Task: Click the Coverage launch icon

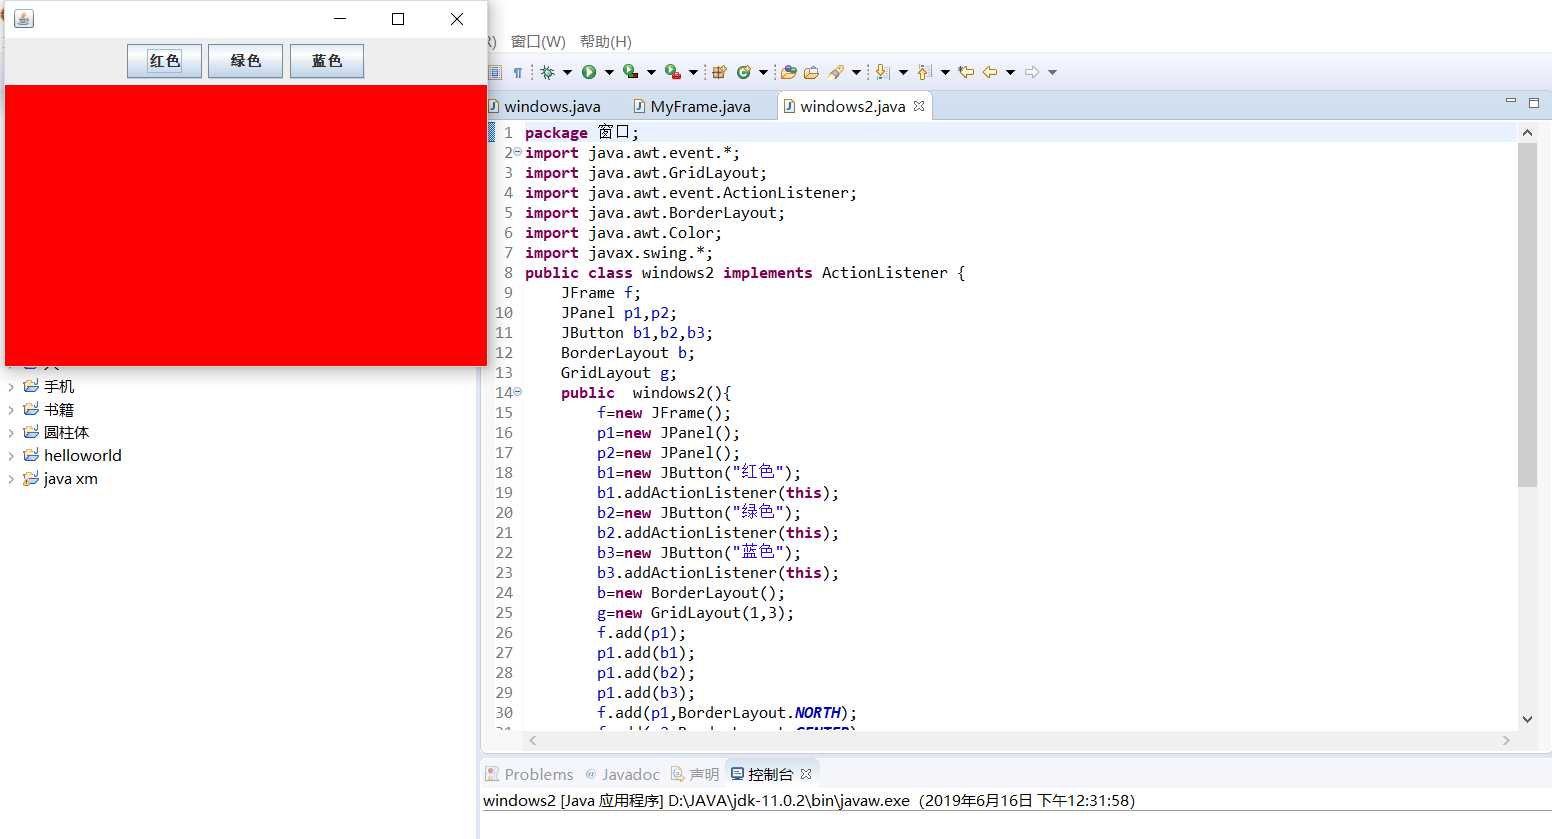Action: tap(630, 72)
